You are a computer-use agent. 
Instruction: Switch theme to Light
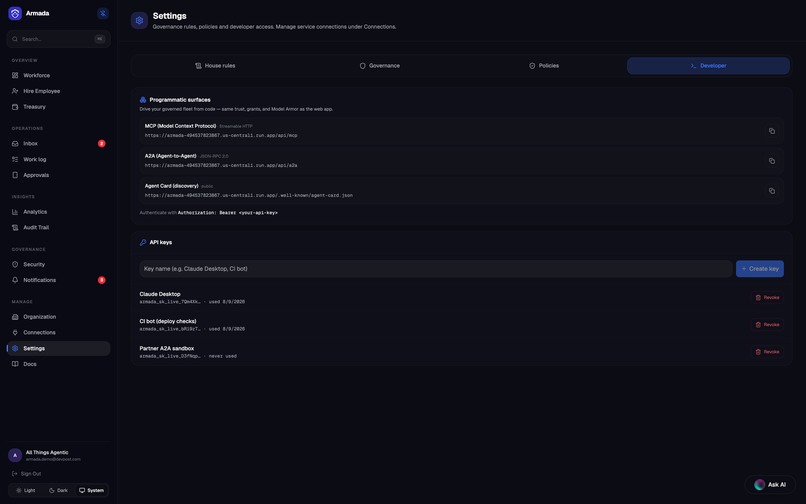[26, 491]
